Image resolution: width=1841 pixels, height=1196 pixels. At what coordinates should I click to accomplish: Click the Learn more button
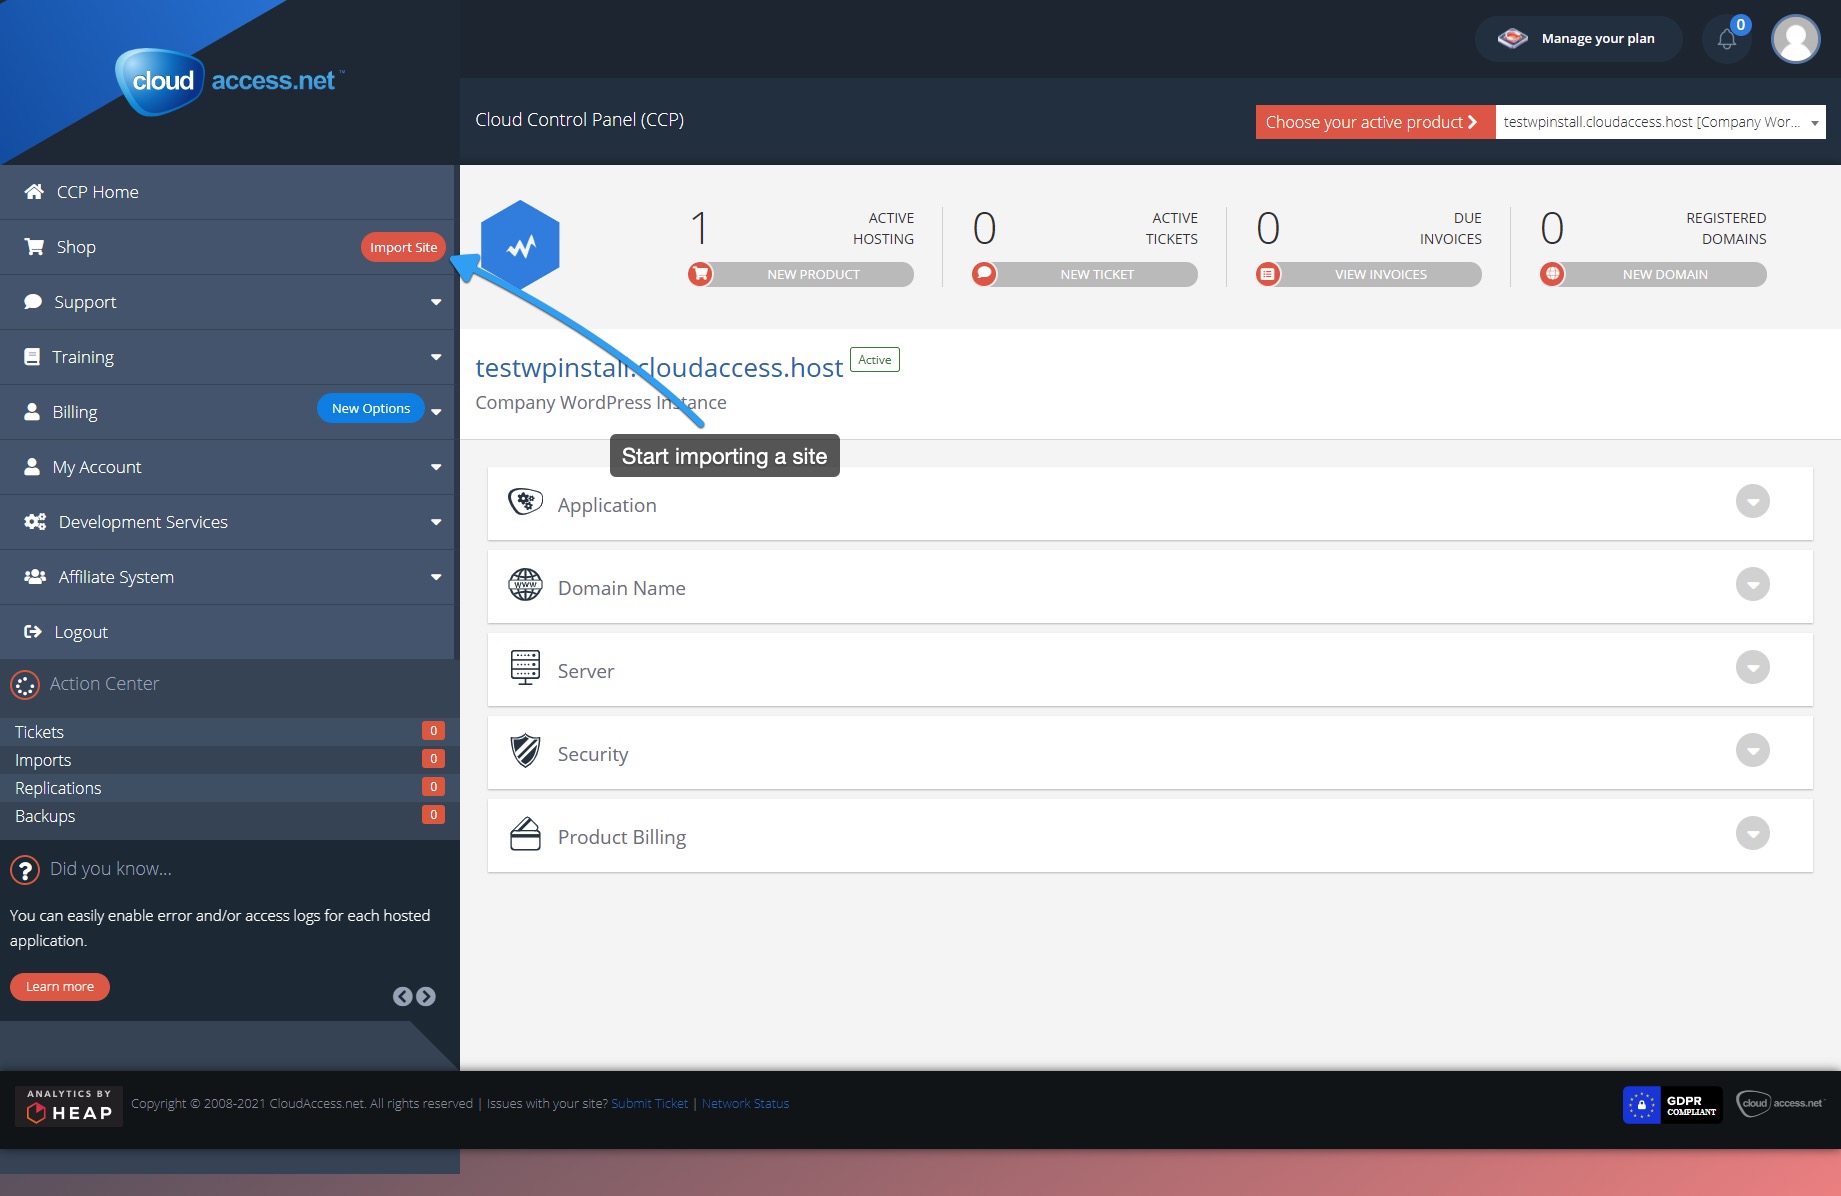pos(60,987)
